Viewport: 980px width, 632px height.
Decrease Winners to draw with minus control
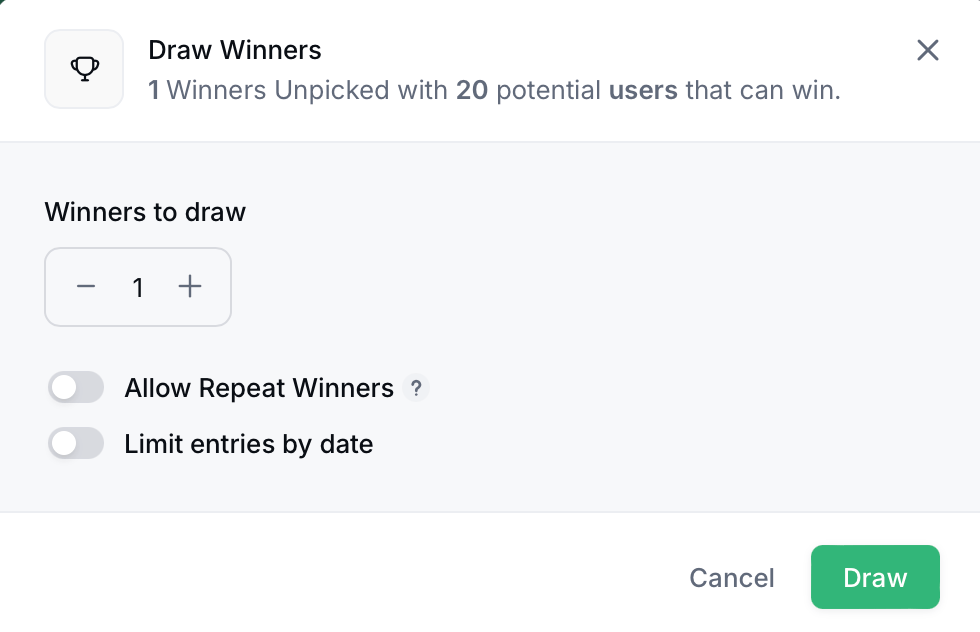click(86, 287)
